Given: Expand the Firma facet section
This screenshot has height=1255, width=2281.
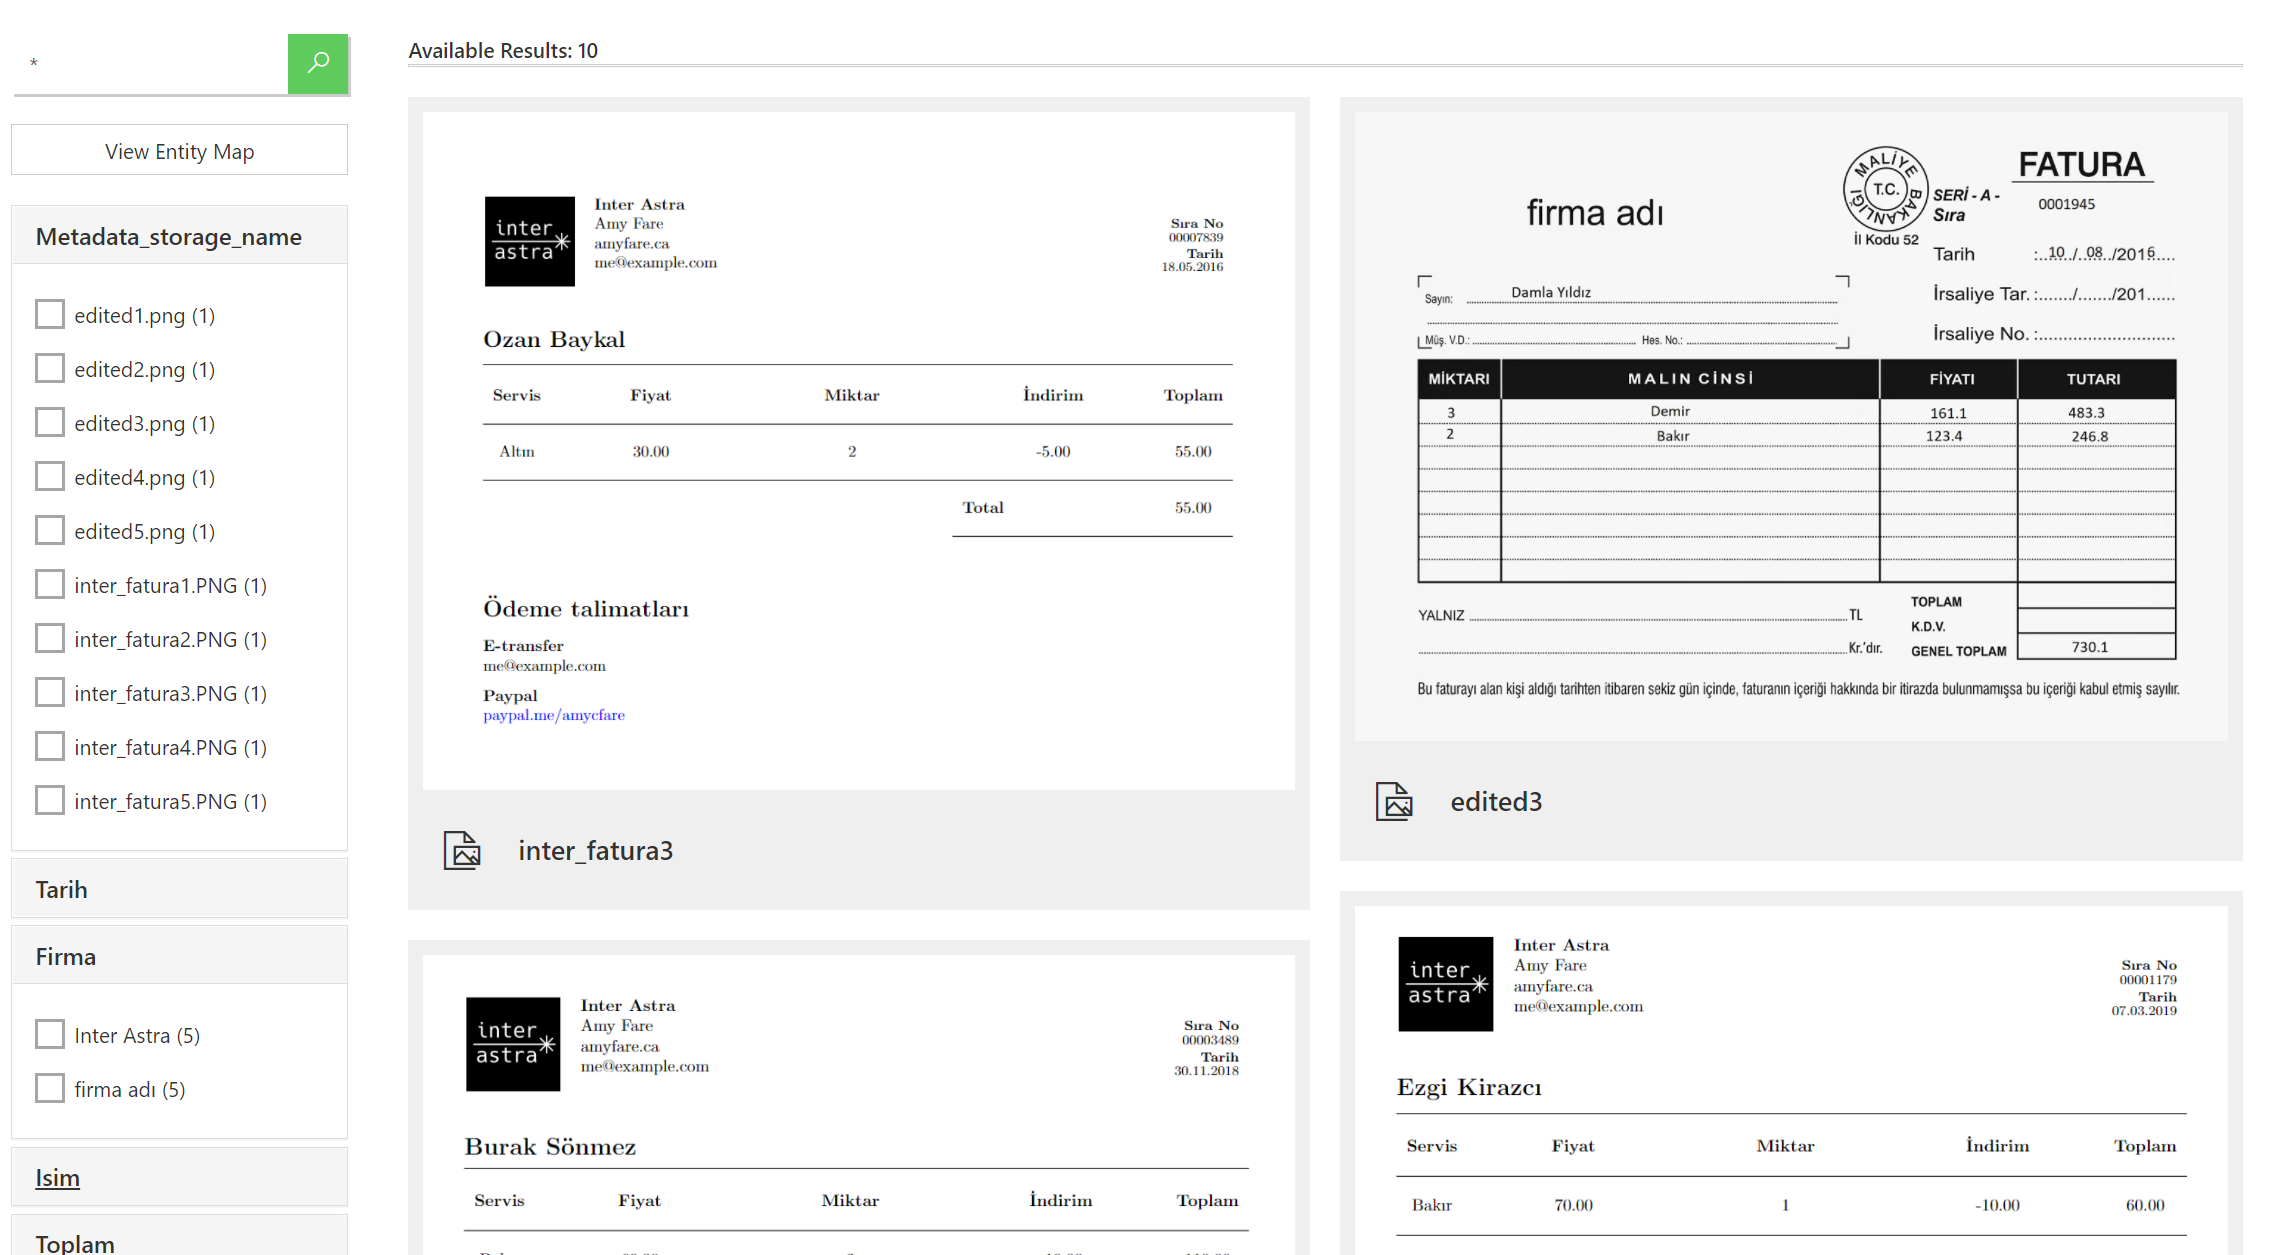Looking at the screenshot, I should [x=65, y=956].
